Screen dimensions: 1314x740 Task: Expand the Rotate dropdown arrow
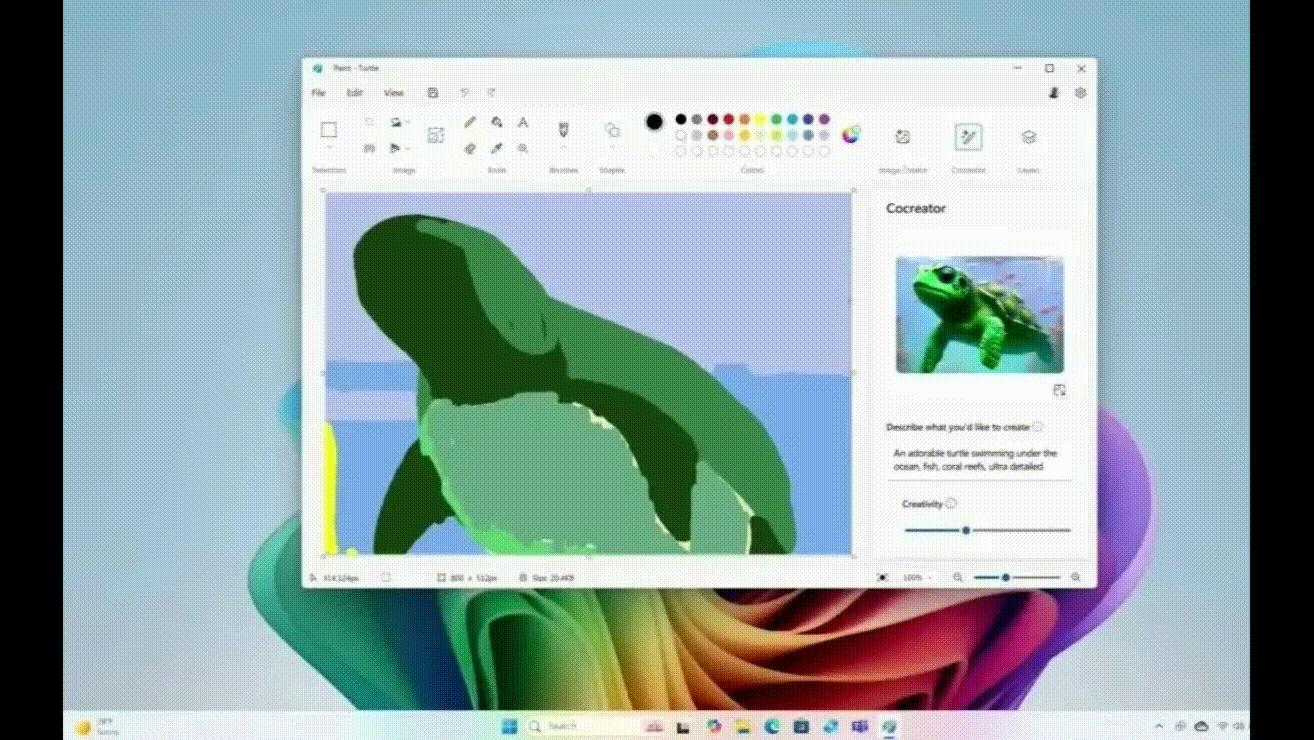(408, 122)
